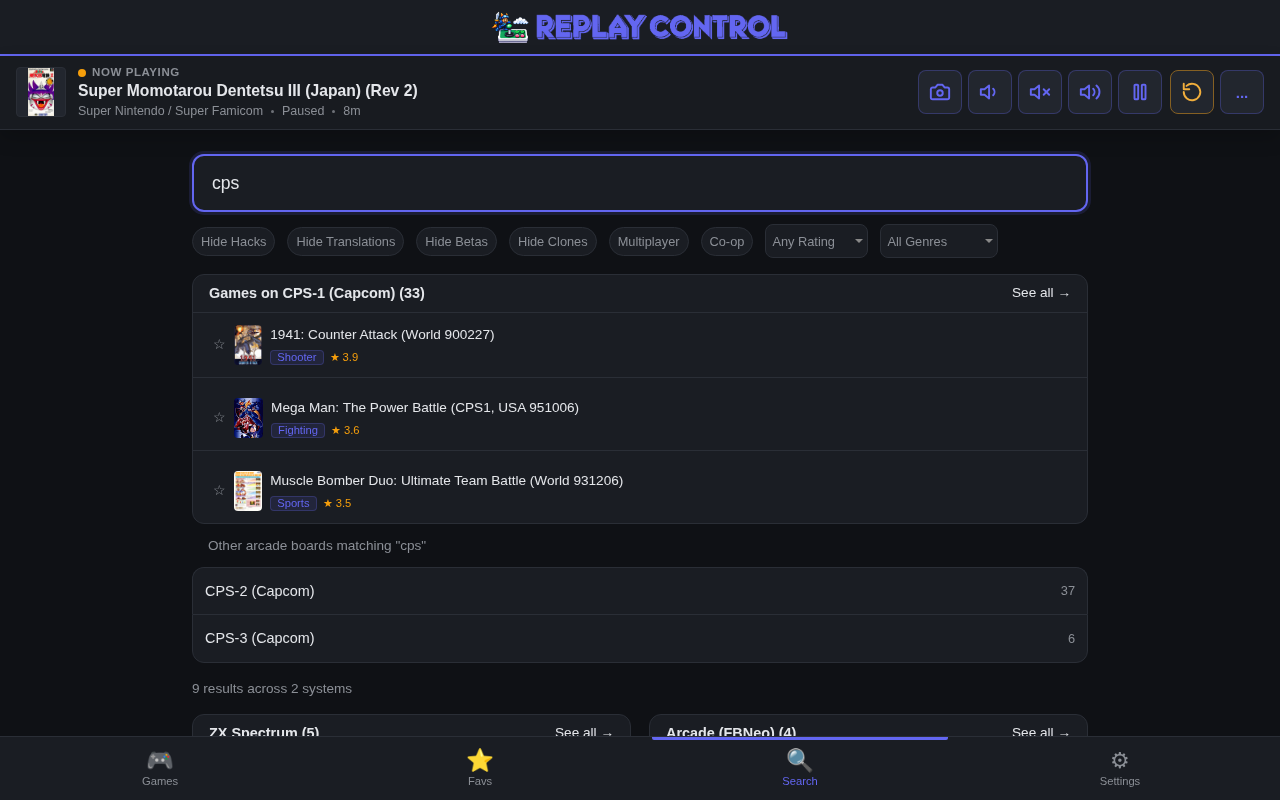1280x800 pixels.
Task: Open Muscle Bomber Duo: Ultimate Team Battle title
Action: coord(446,481)
